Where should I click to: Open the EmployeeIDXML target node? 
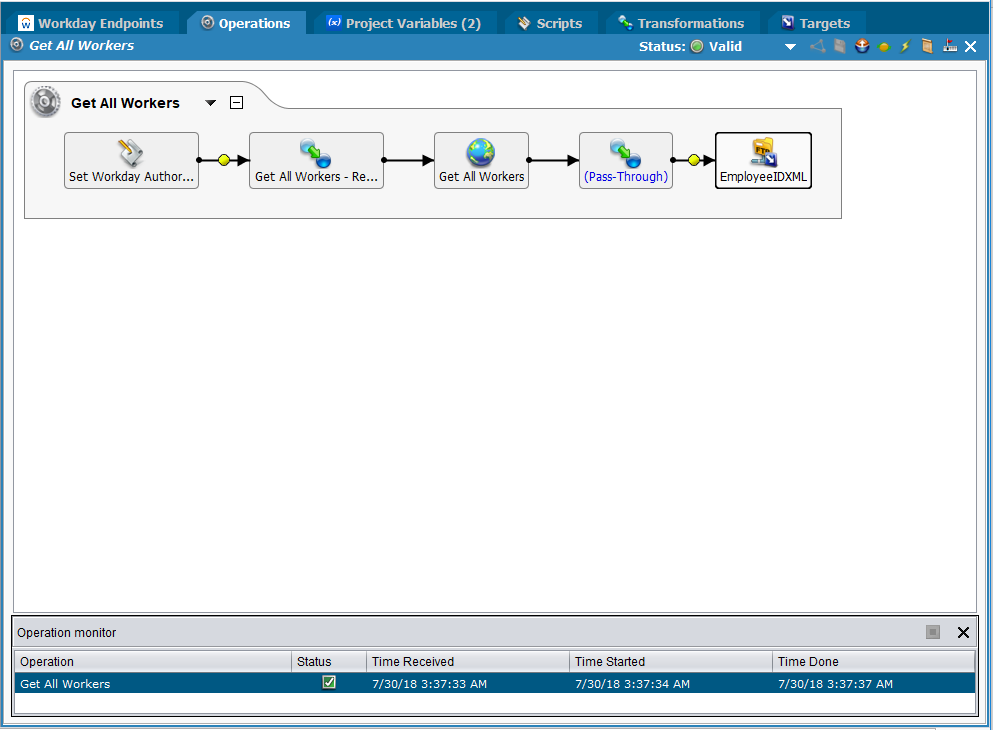pos(763,160)
